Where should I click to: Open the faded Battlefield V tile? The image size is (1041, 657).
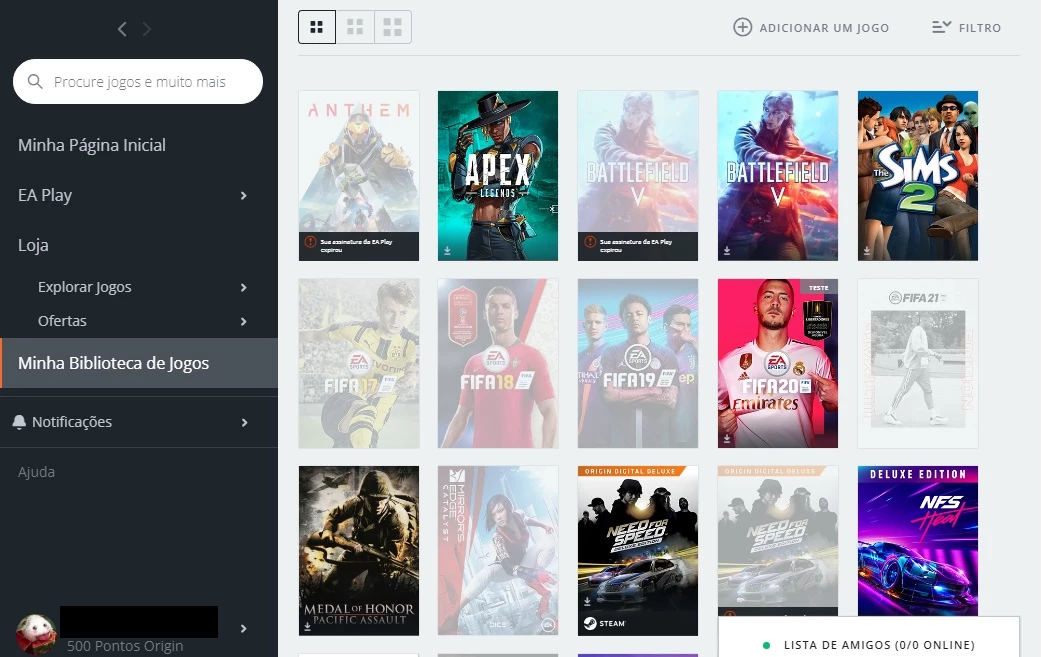point(638,176)
